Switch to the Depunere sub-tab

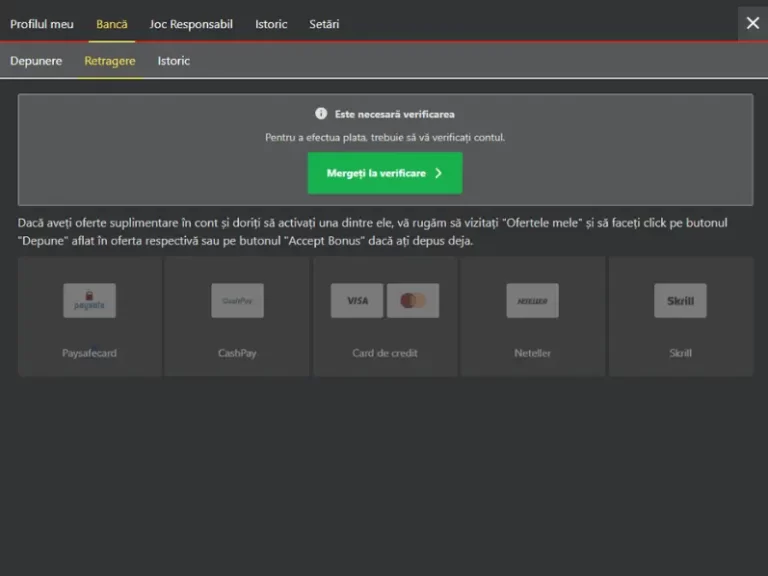coord(36,61)
